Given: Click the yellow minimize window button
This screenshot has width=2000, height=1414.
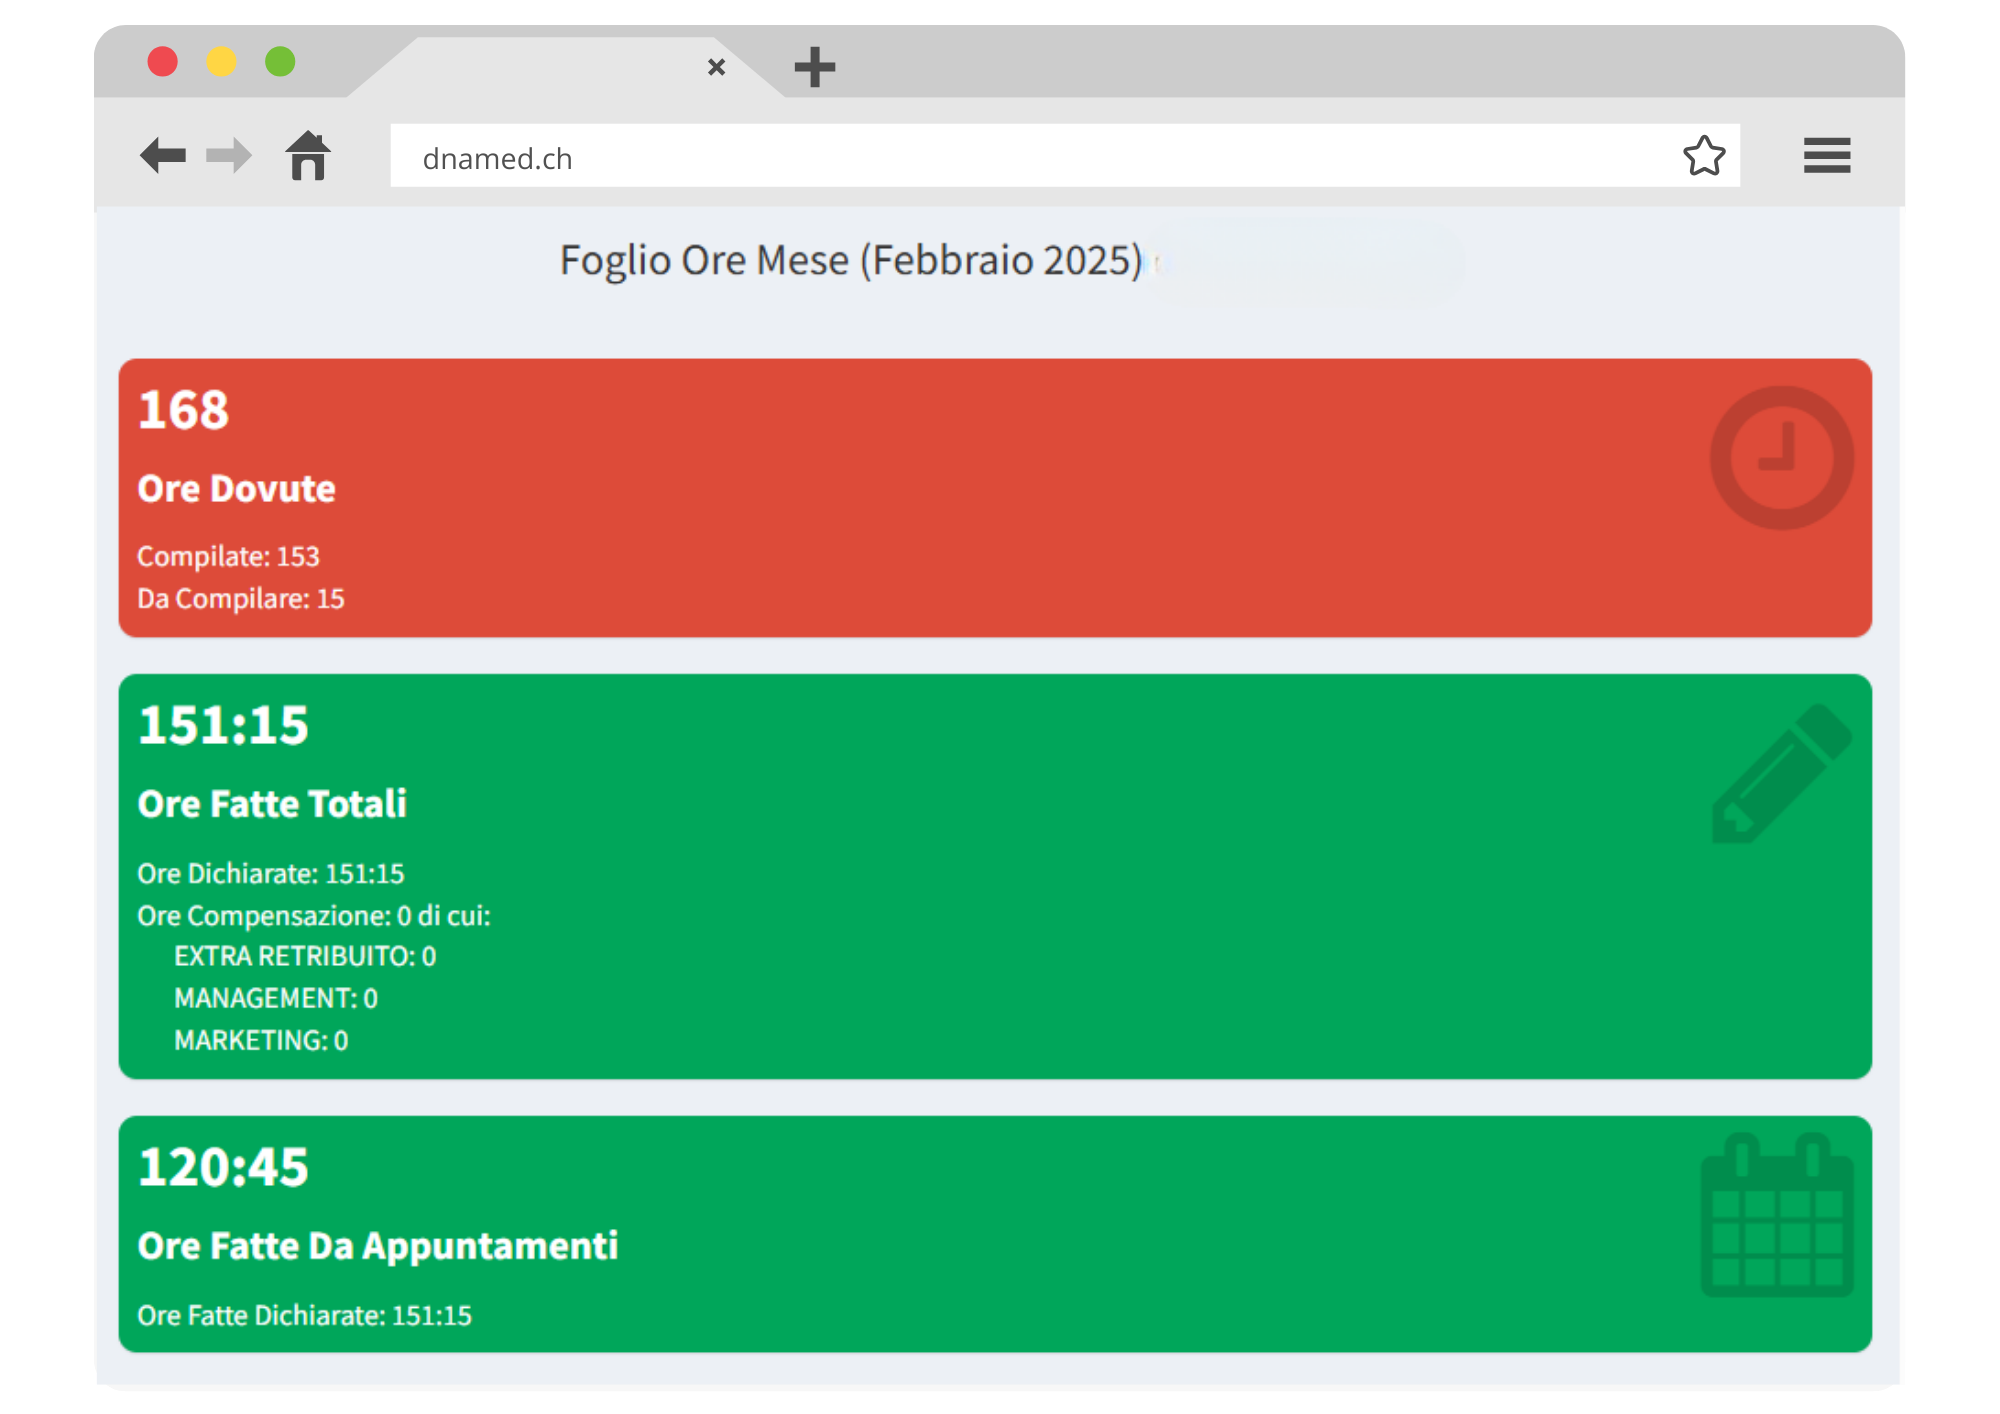Looking at the screenshot, I should 221,62.
